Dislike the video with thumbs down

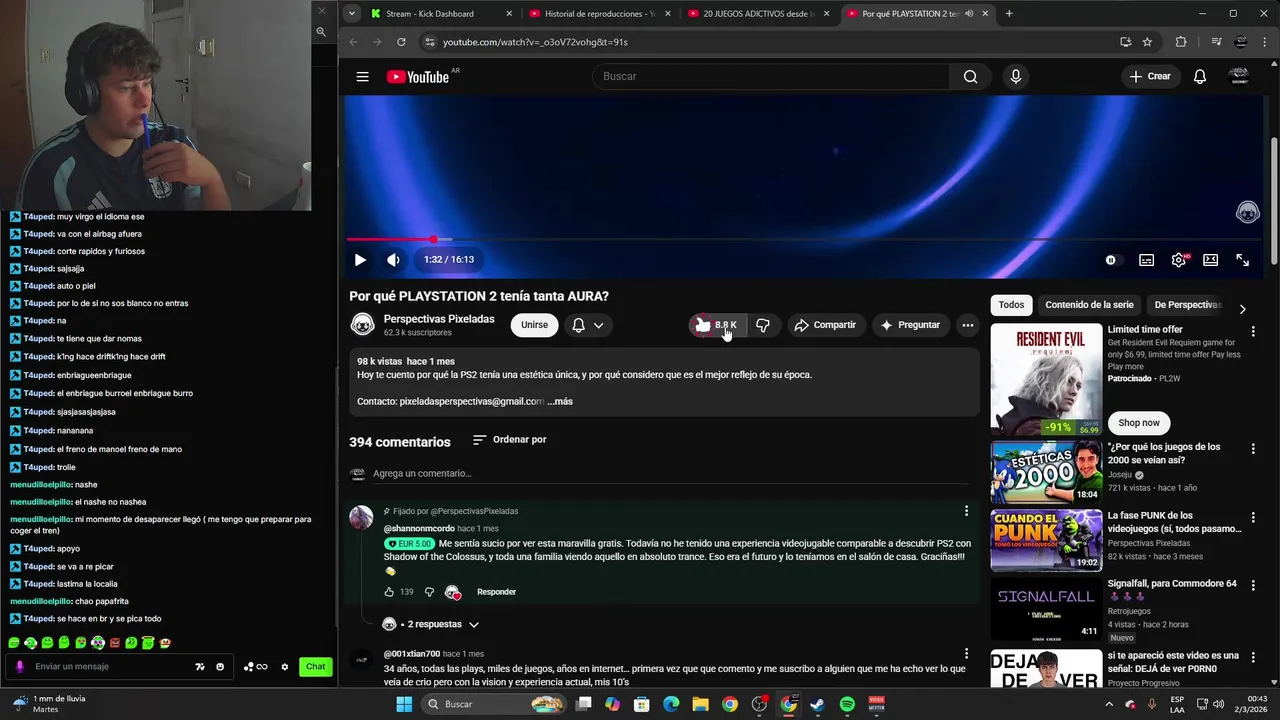763,325
